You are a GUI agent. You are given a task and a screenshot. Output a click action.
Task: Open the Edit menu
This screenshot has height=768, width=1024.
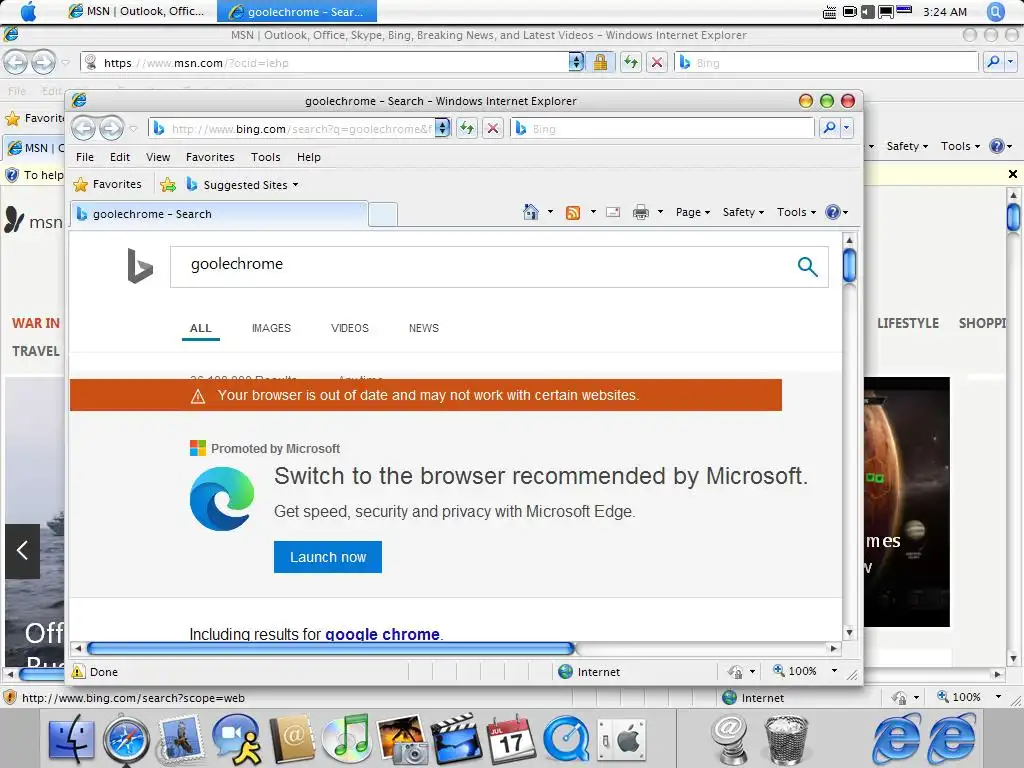click(120, 157)
